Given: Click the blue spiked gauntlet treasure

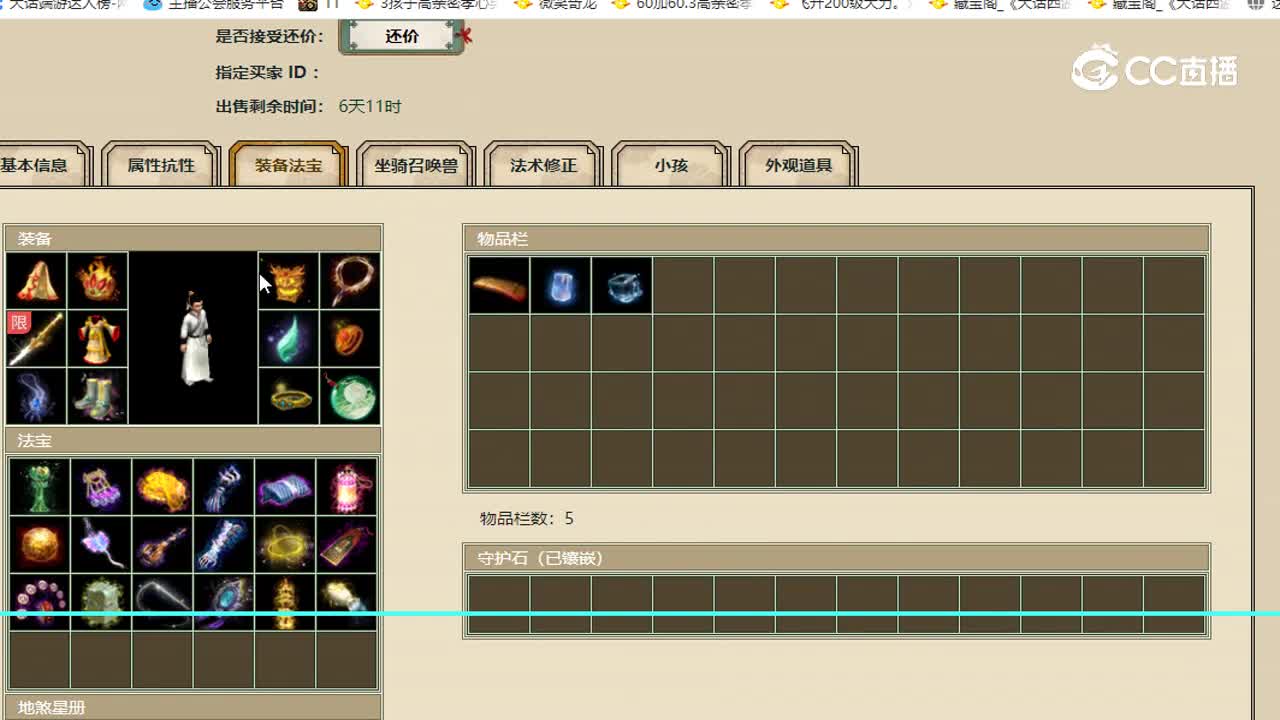Looking at the screenshot, I should coord(224,545).
